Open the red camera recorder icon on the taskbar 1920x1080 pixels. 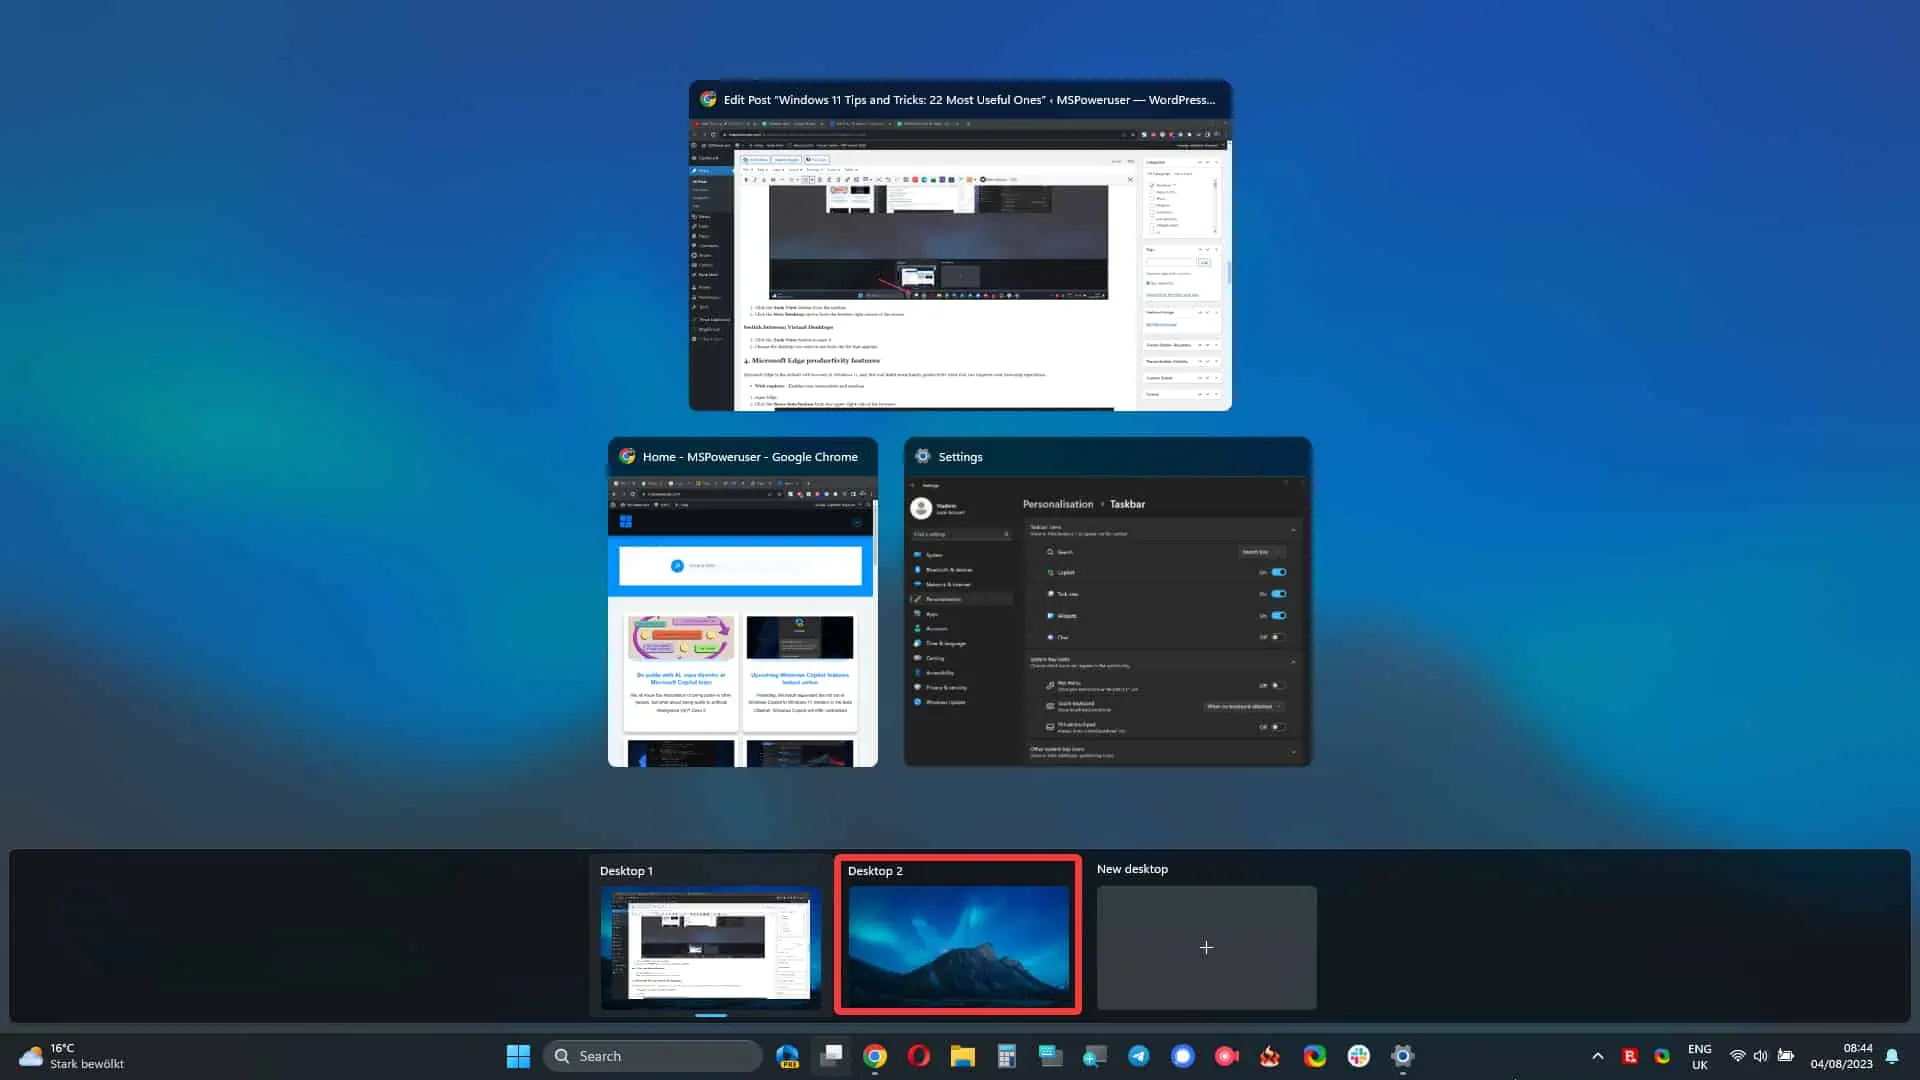[1227, 1056]
